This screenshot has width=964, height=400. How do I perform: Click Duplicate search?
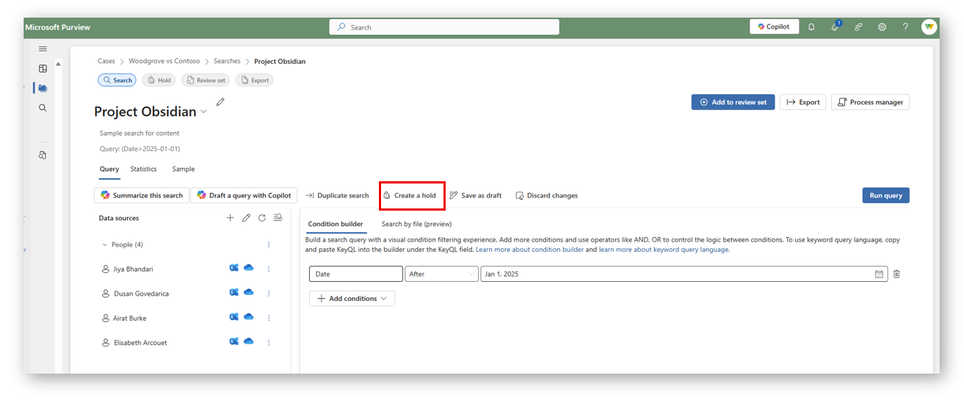pos(337,195)
